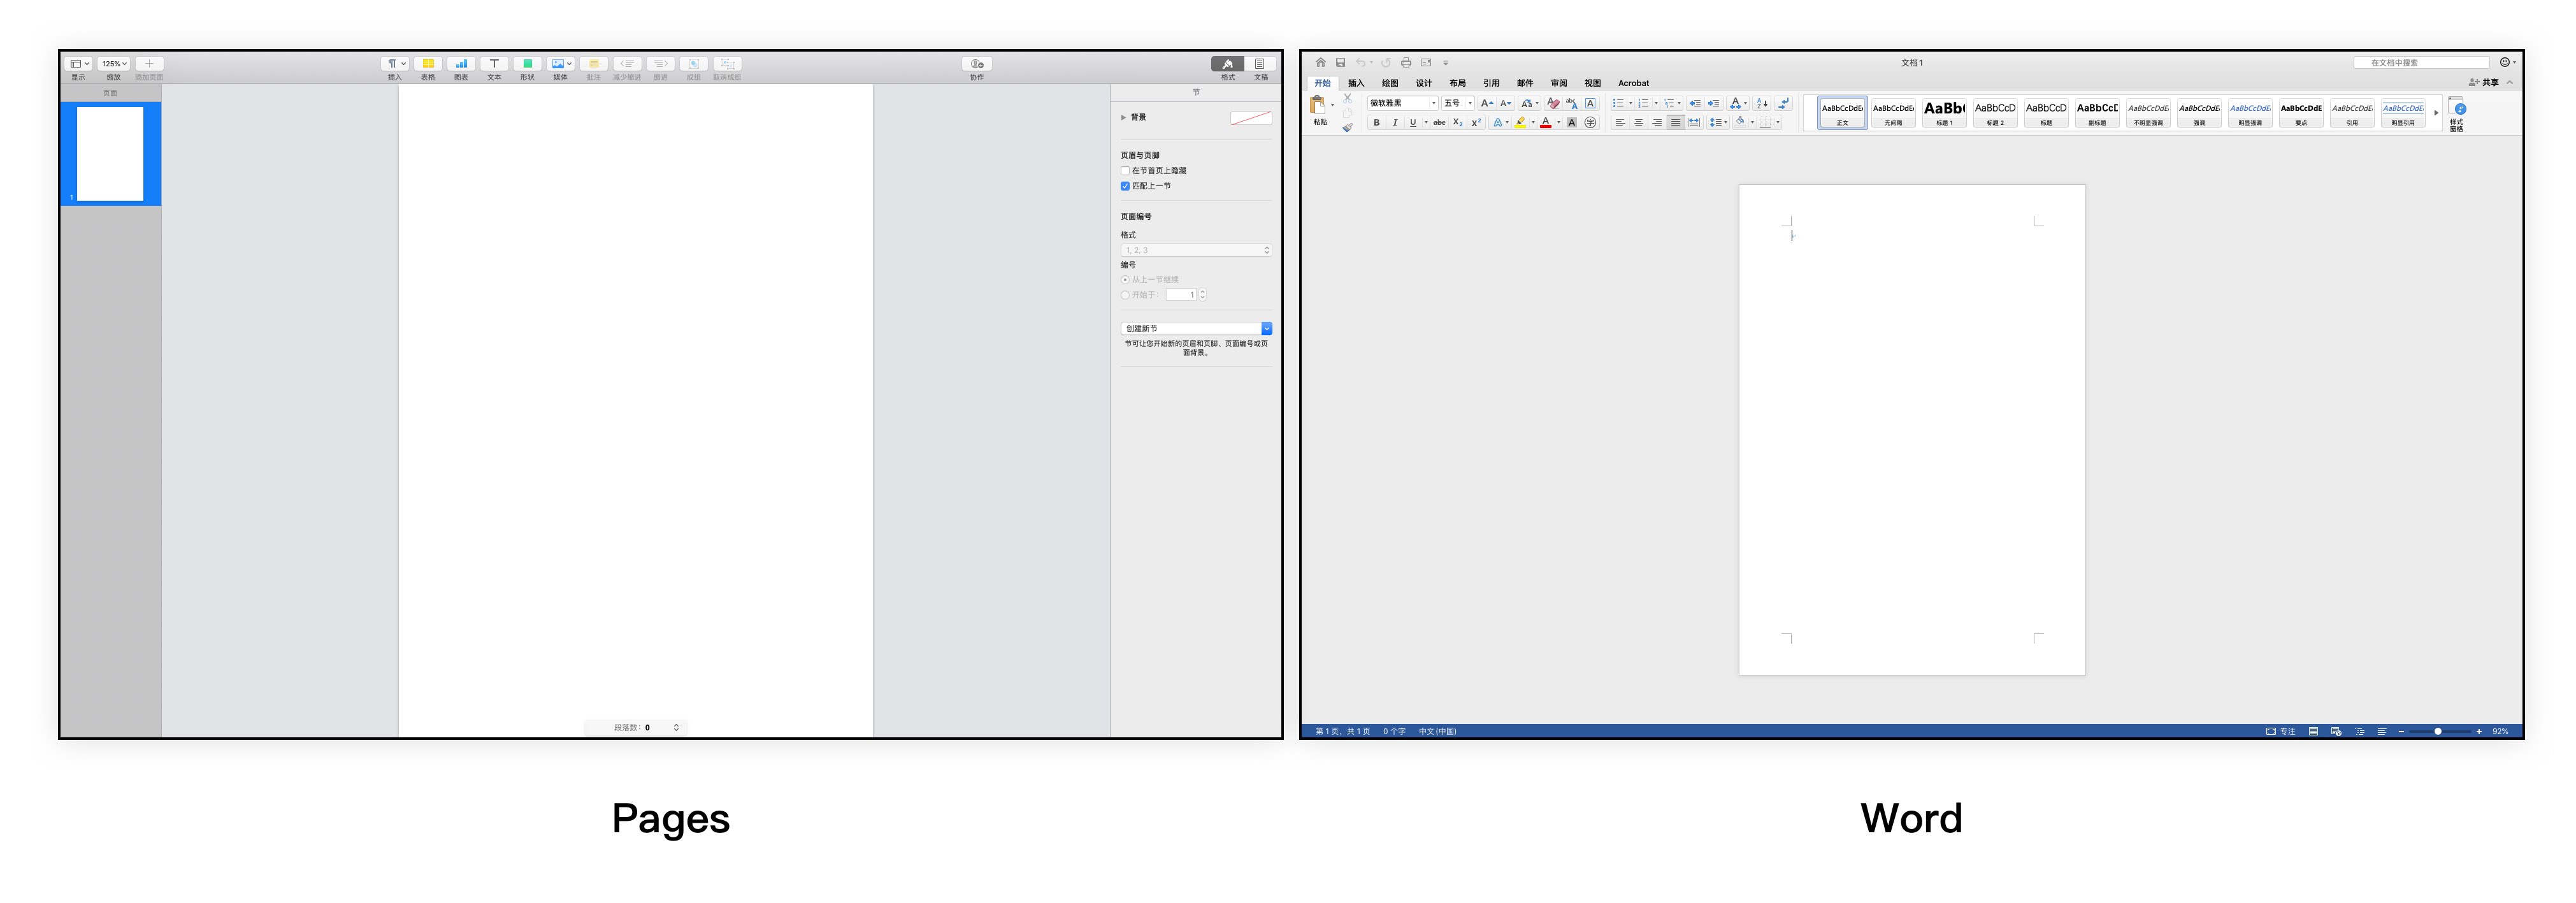The height and width of the screenshot is (903, 2576).
Task: Expand the 背景 disclosure triangle
Action: 1124,118
